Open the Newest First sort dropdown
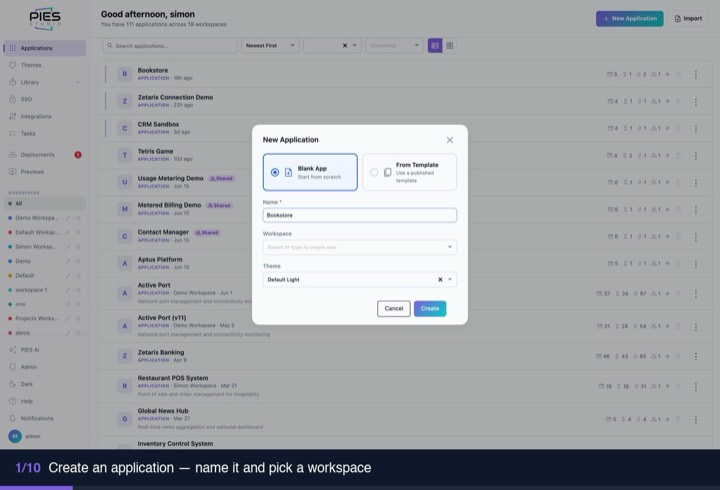 270,45
